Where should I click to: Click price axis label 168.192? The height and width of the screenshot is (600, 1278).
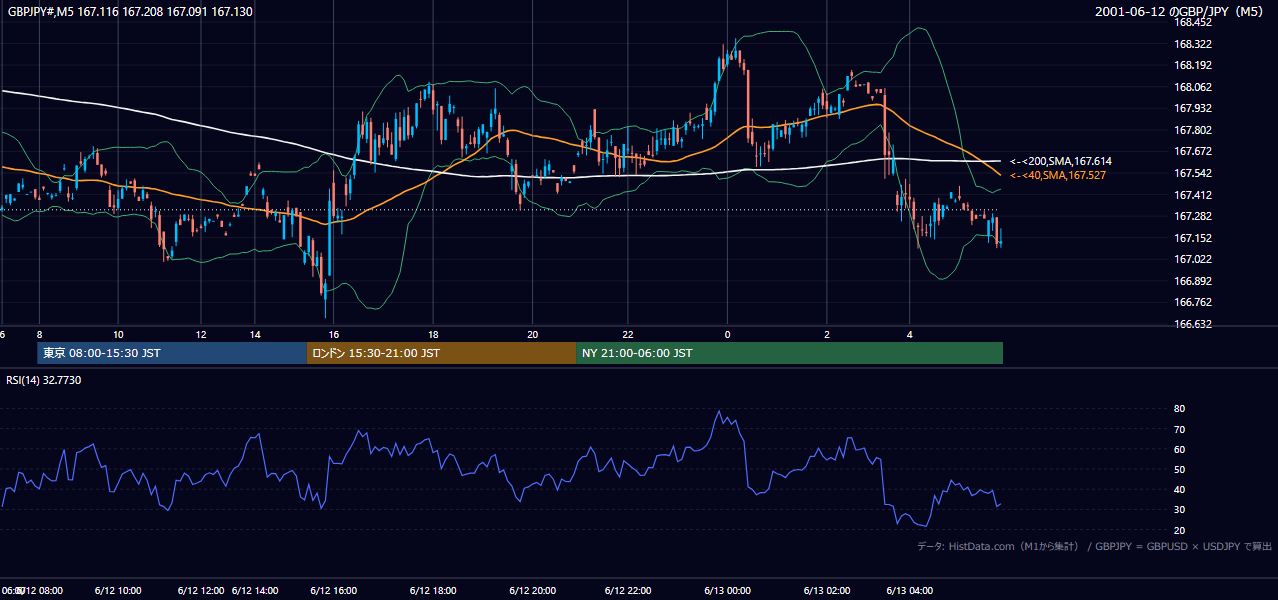tap(1192, 65)
